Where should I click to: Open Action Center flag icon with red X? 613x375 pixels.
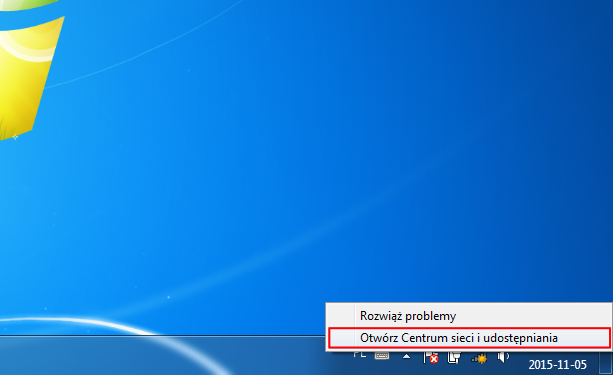pos(430,357)
